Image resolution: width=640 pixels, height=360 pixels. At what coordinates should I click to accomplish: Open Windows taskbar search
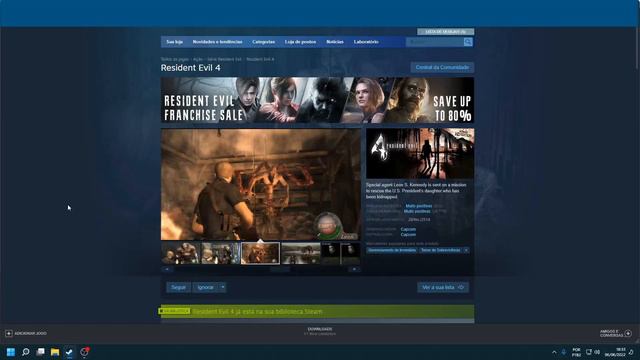tap(26, 352)
